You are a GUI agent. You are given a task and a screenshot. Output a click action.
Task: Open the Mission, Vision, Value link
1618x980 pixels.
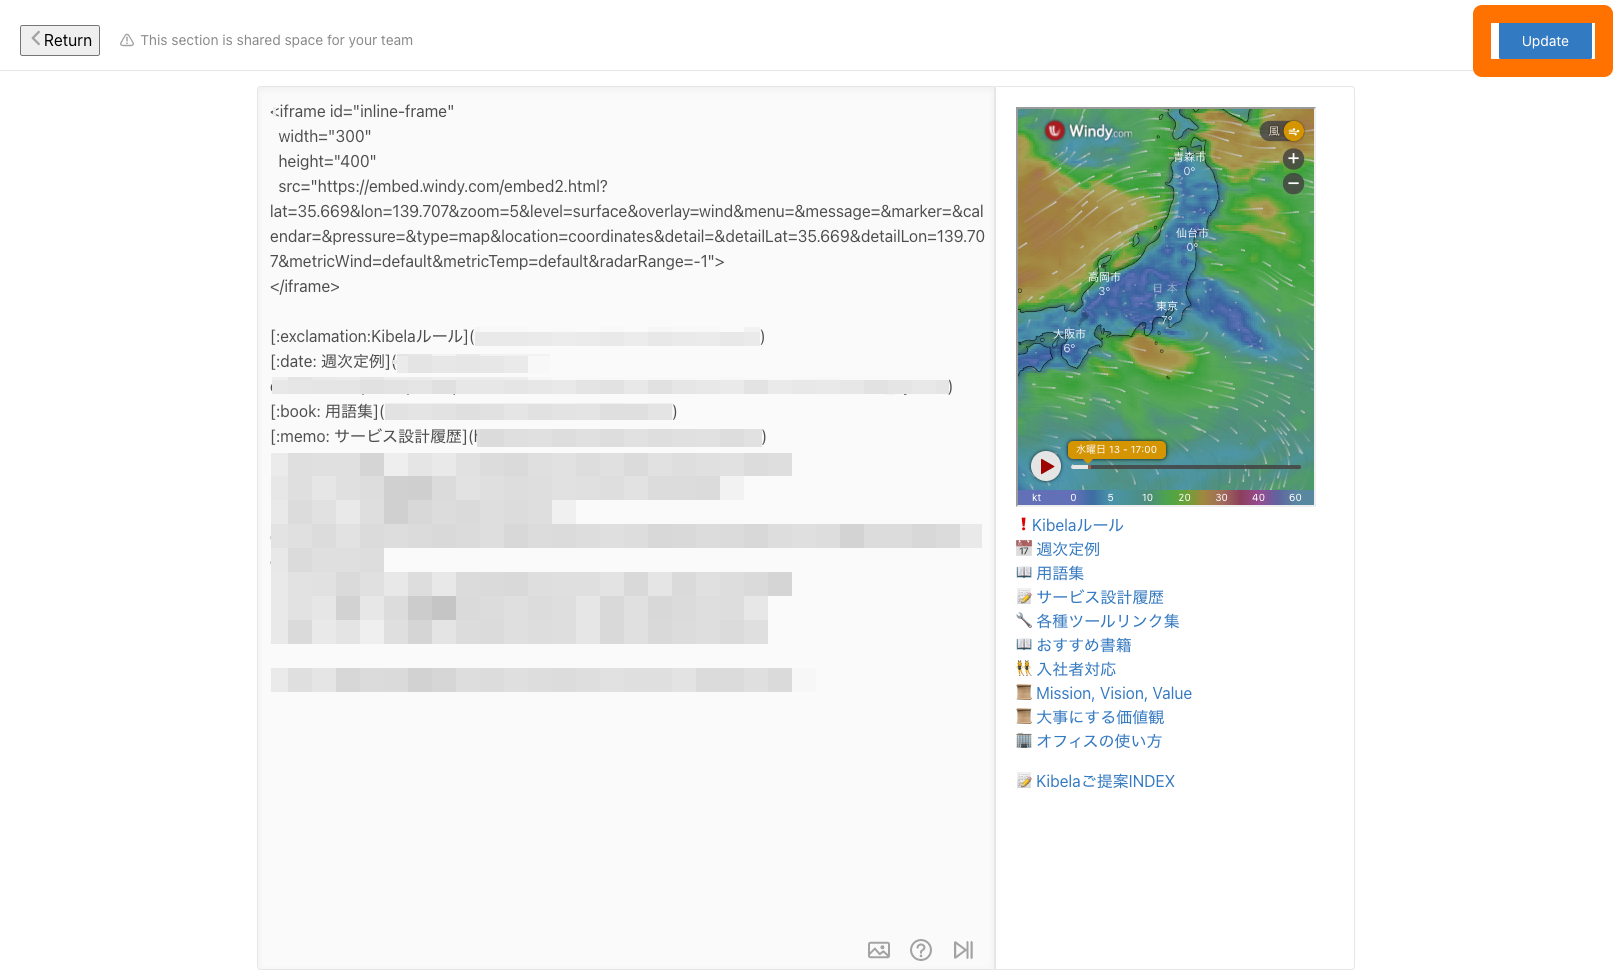tap(1113, 693)
